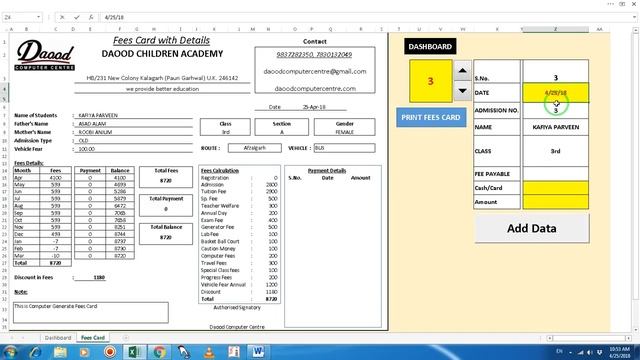Click the Windows Start button
Screen dimensions: 640x360
tap(10, 352)
